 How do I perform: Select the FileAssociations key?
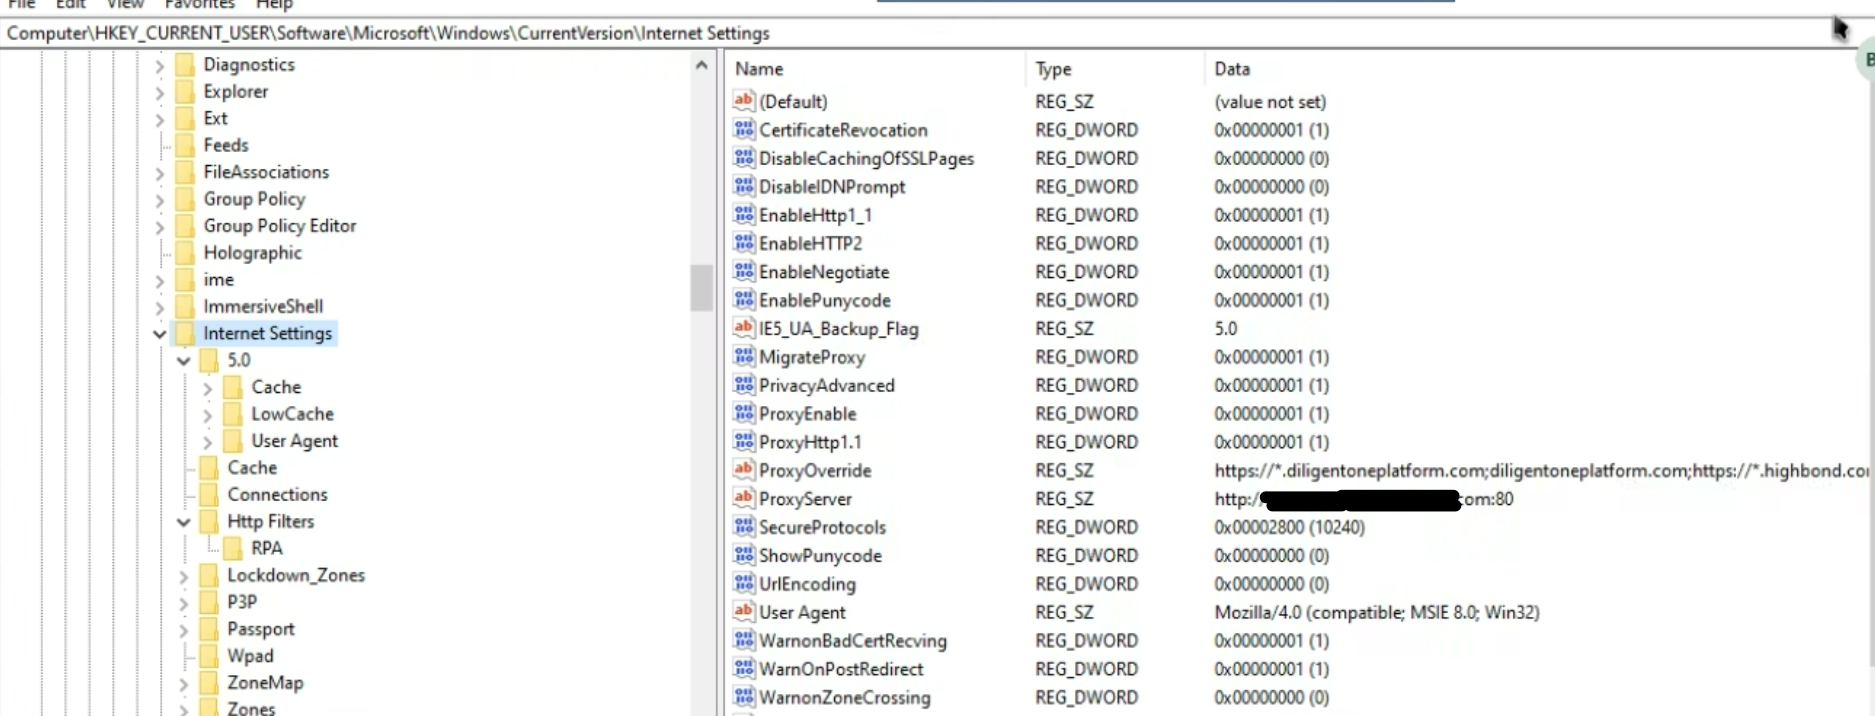point(266,172)
